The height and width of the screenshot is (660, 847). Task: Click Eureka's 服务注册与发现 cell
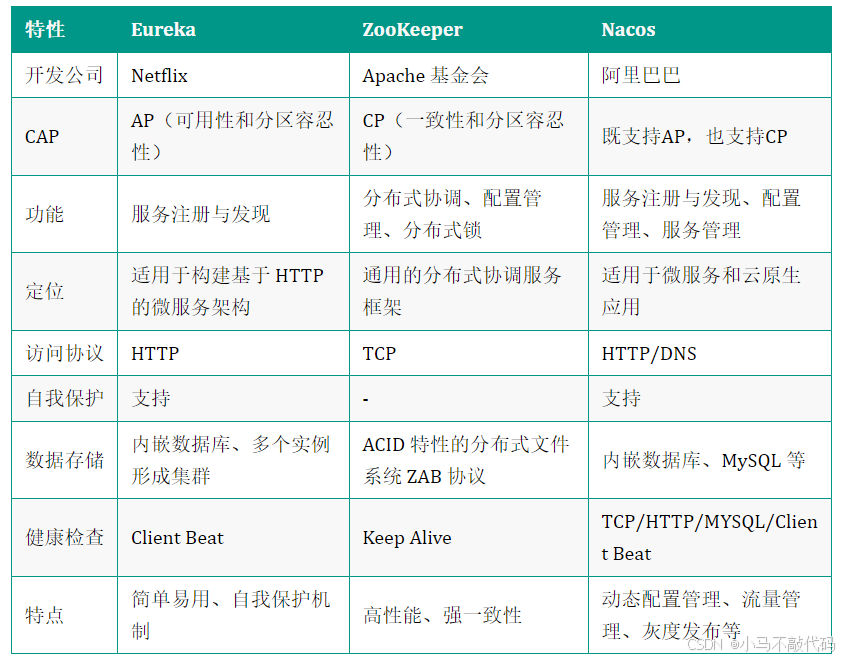pyautogui.click(x=233, y=214)
